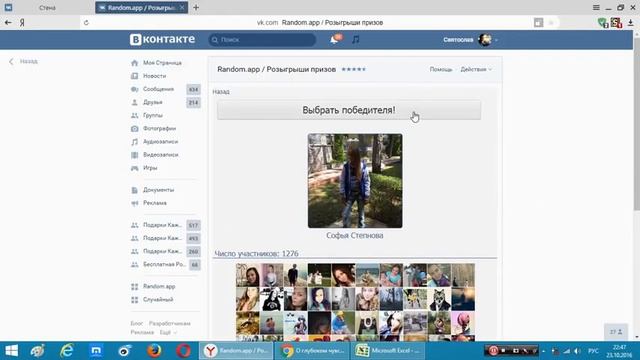Viewport: 640px width, 360px height.
Task: Open the Блог footer link
Action: point(137,323)
